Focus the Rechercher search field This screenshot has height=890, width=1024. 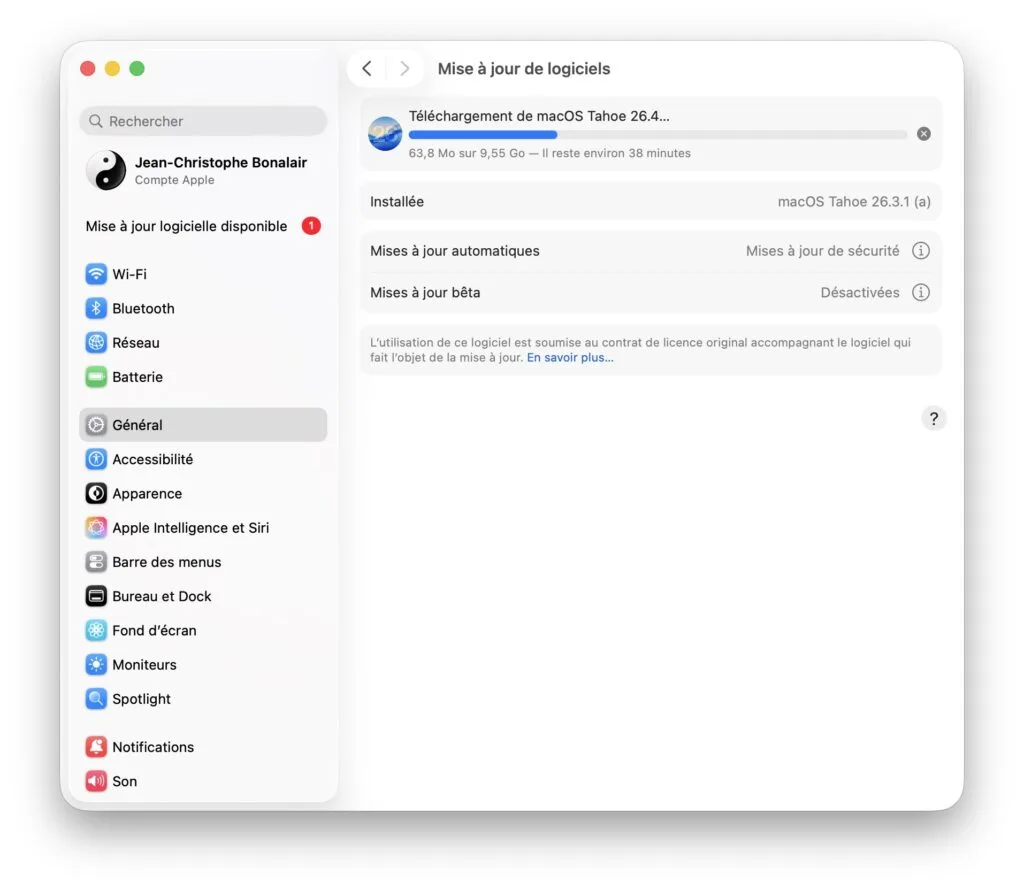[203, 121]
